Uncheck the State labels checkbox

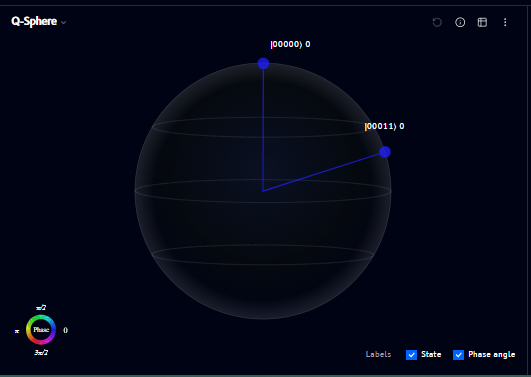tap(411, 355)
